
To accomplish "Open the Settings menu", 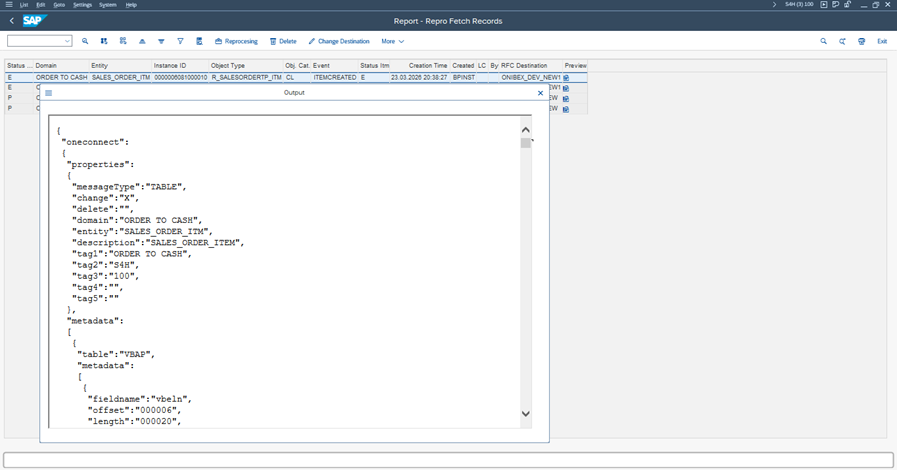I will [x=82, y=5].
